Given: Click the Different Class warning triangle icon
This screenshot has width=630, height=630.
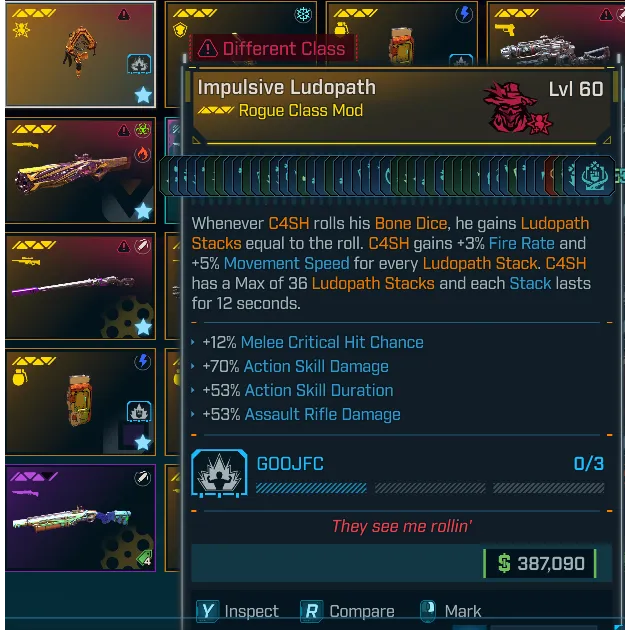Looking at the screenshot, I should [x=208, y=49].
